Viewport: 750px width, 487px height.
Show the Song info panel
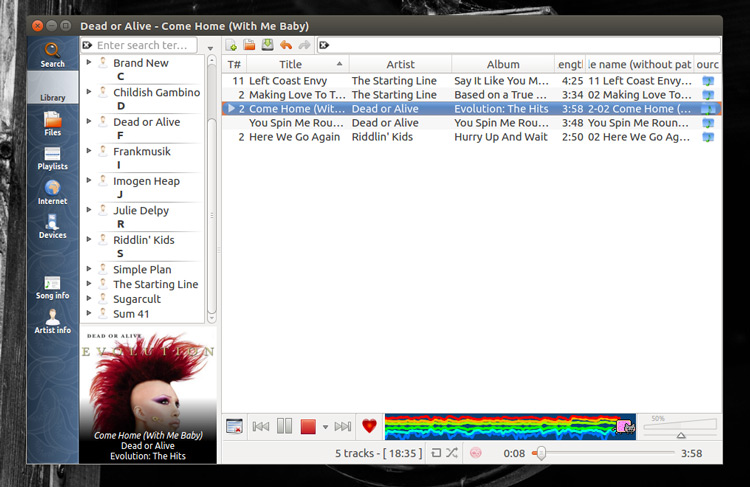[x=52, y=288]
